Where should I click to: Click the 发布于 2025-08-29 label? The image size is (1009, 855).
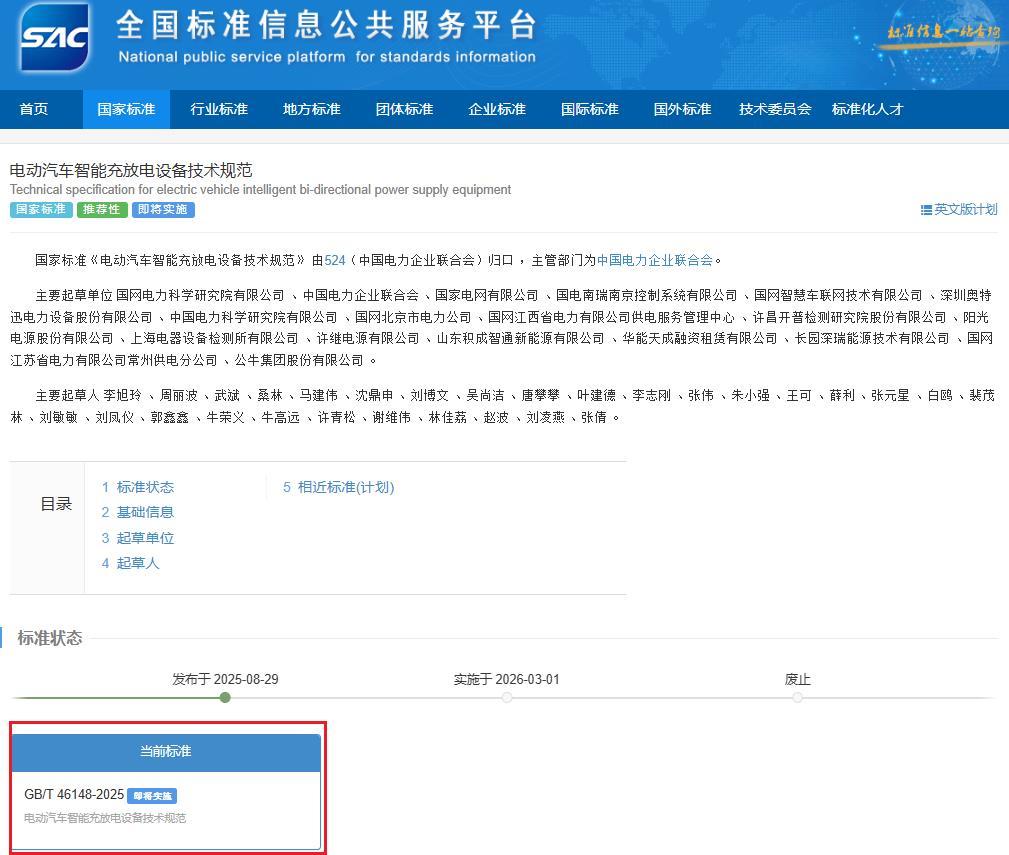tap(225, 679)
